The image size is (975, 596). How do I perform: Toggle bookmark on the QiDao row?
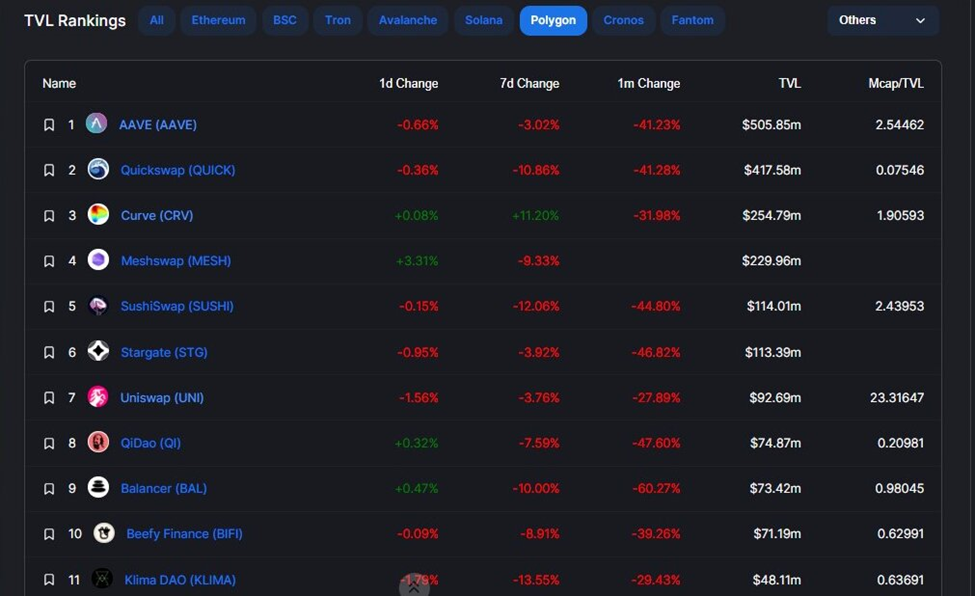click(x=49, y=443)
